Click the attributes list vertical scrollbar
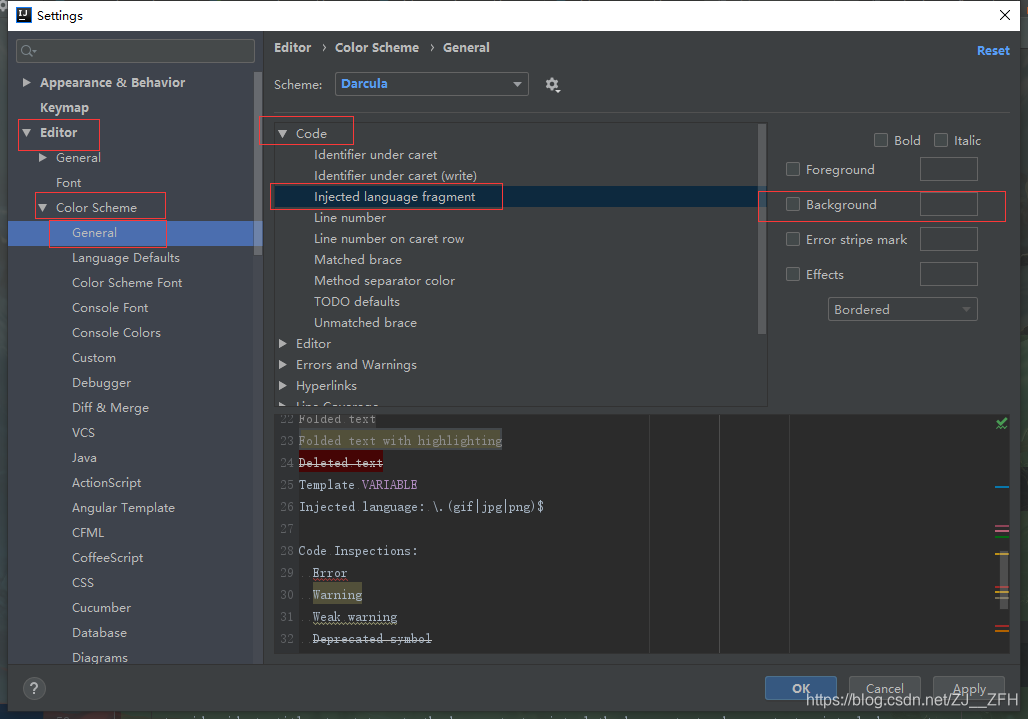This screenshot has width=1028, height=719. click(762, 229)
